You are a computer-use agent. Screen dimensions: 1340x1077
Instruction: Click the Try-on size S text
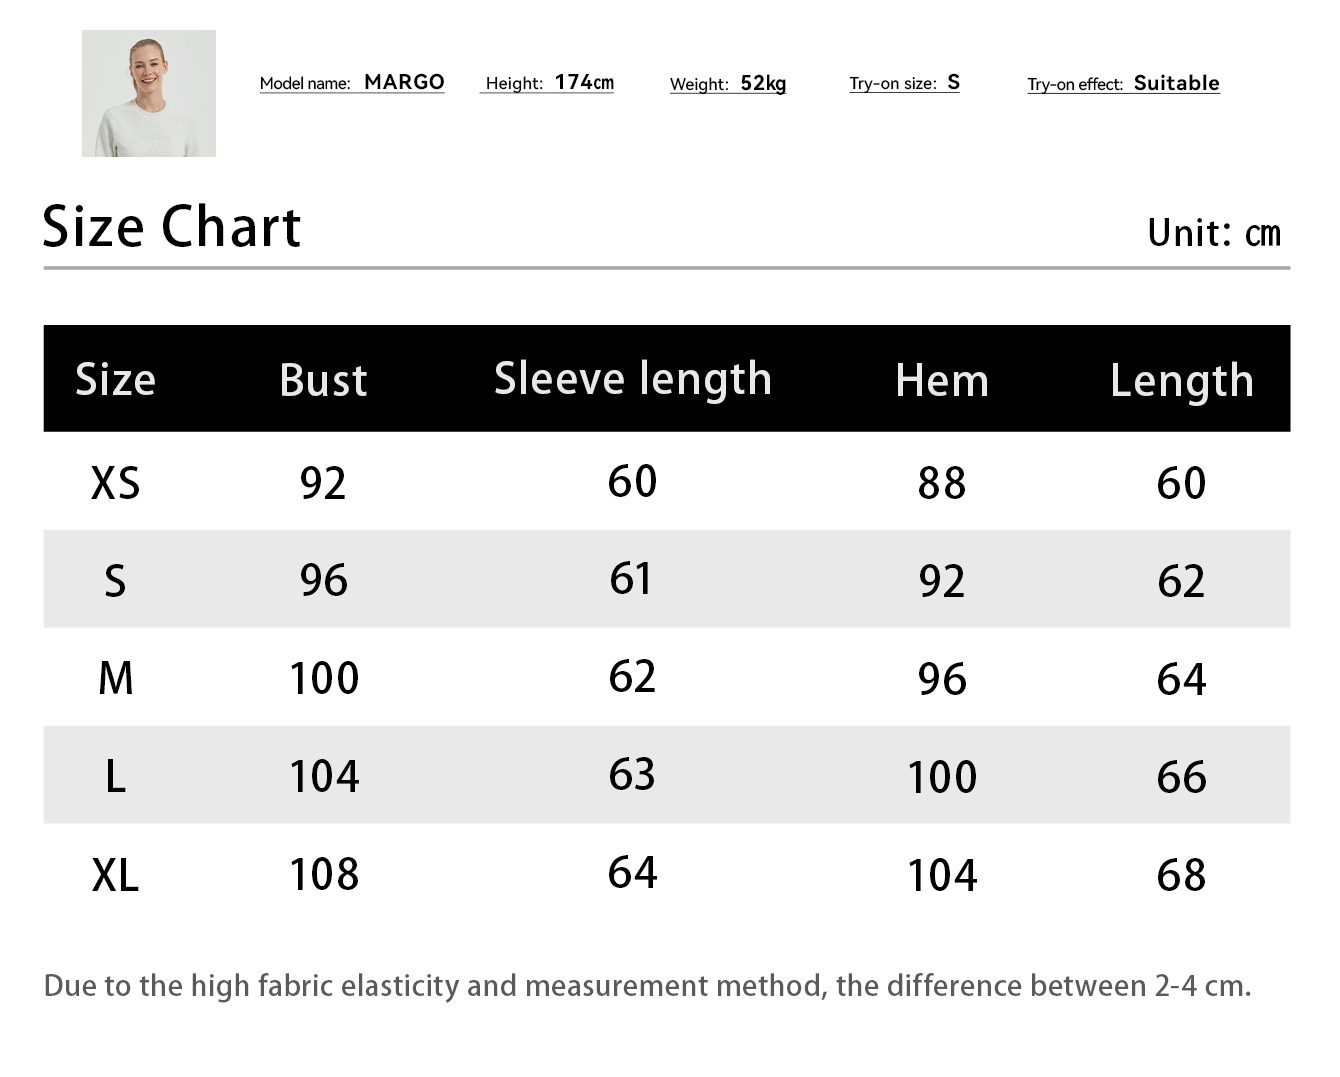pos(904,83)
